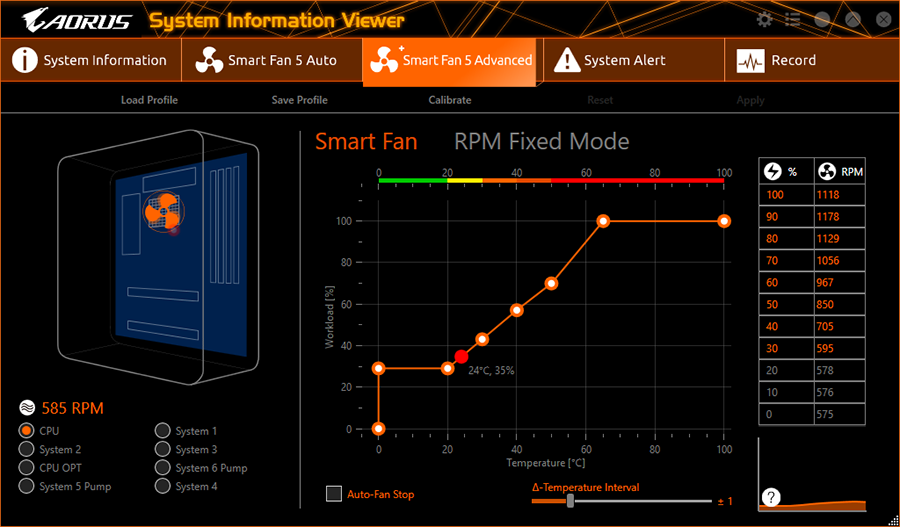Click the curve point at 20°C
The image size is (900, 527).
(448, 368)
